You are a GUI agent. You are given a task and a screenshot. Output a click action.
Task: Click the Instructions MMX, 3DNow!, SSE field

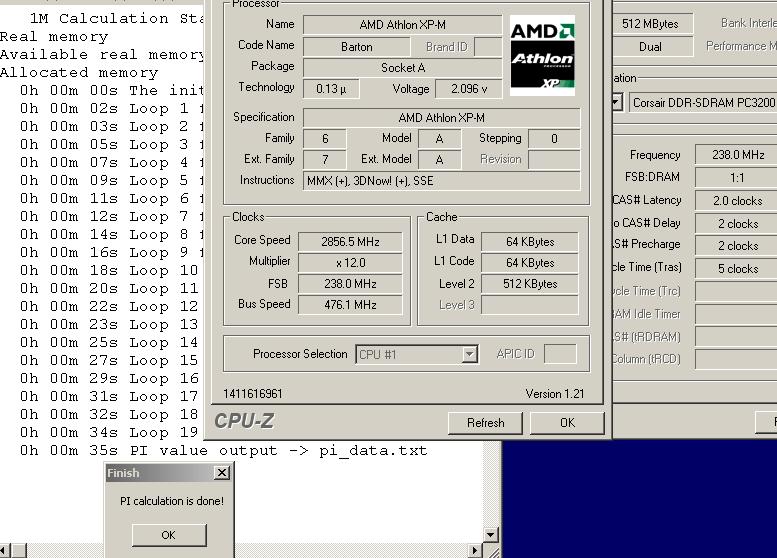click(442, 181)
